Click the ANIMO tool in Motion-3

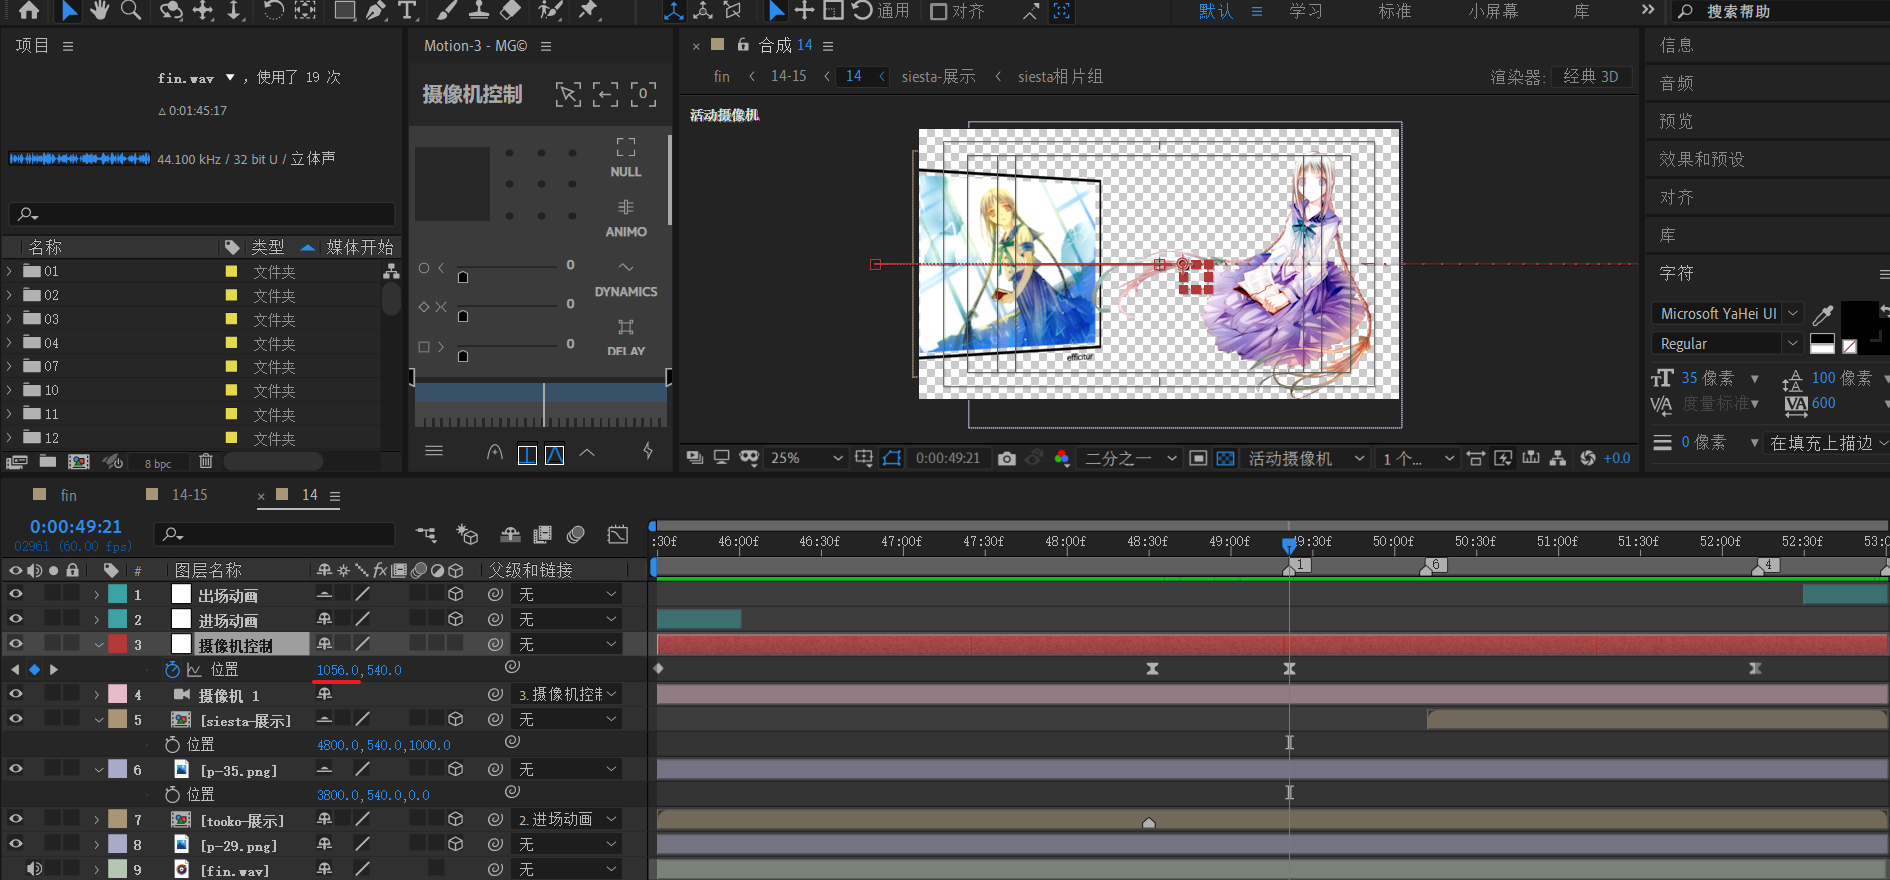coord(626,217)
